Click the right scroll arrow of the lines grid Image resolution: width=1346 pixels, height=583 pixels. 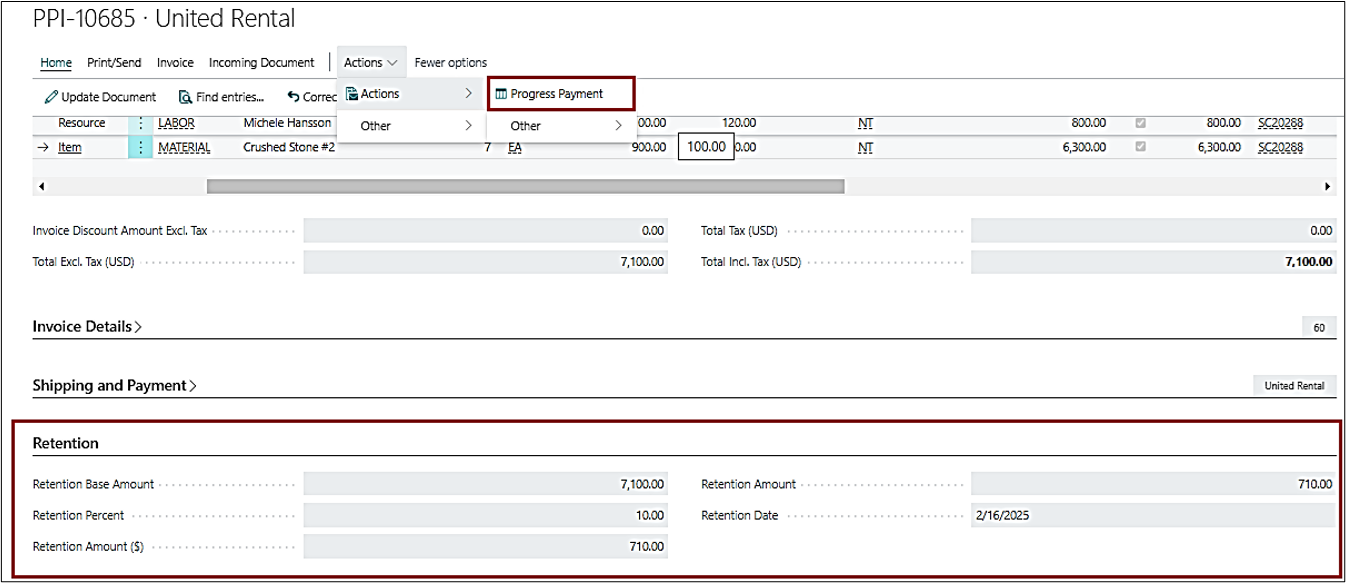1328,187
